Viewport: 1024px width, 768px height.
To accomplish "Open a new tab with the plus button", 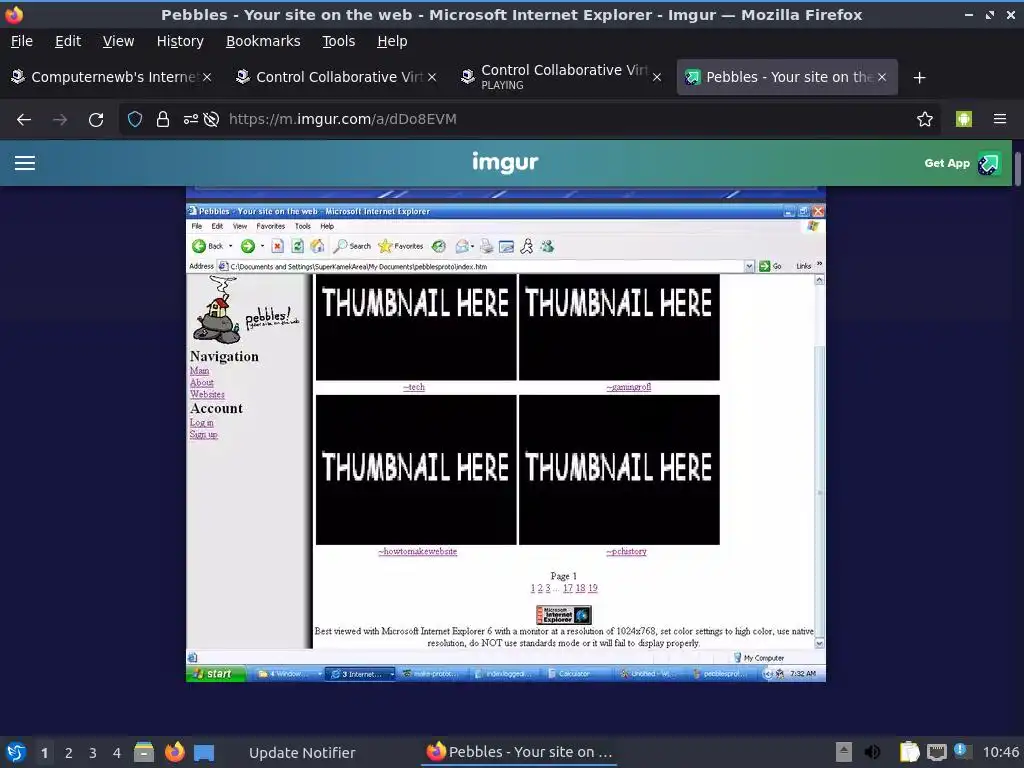I will click(x=919, y=78).
